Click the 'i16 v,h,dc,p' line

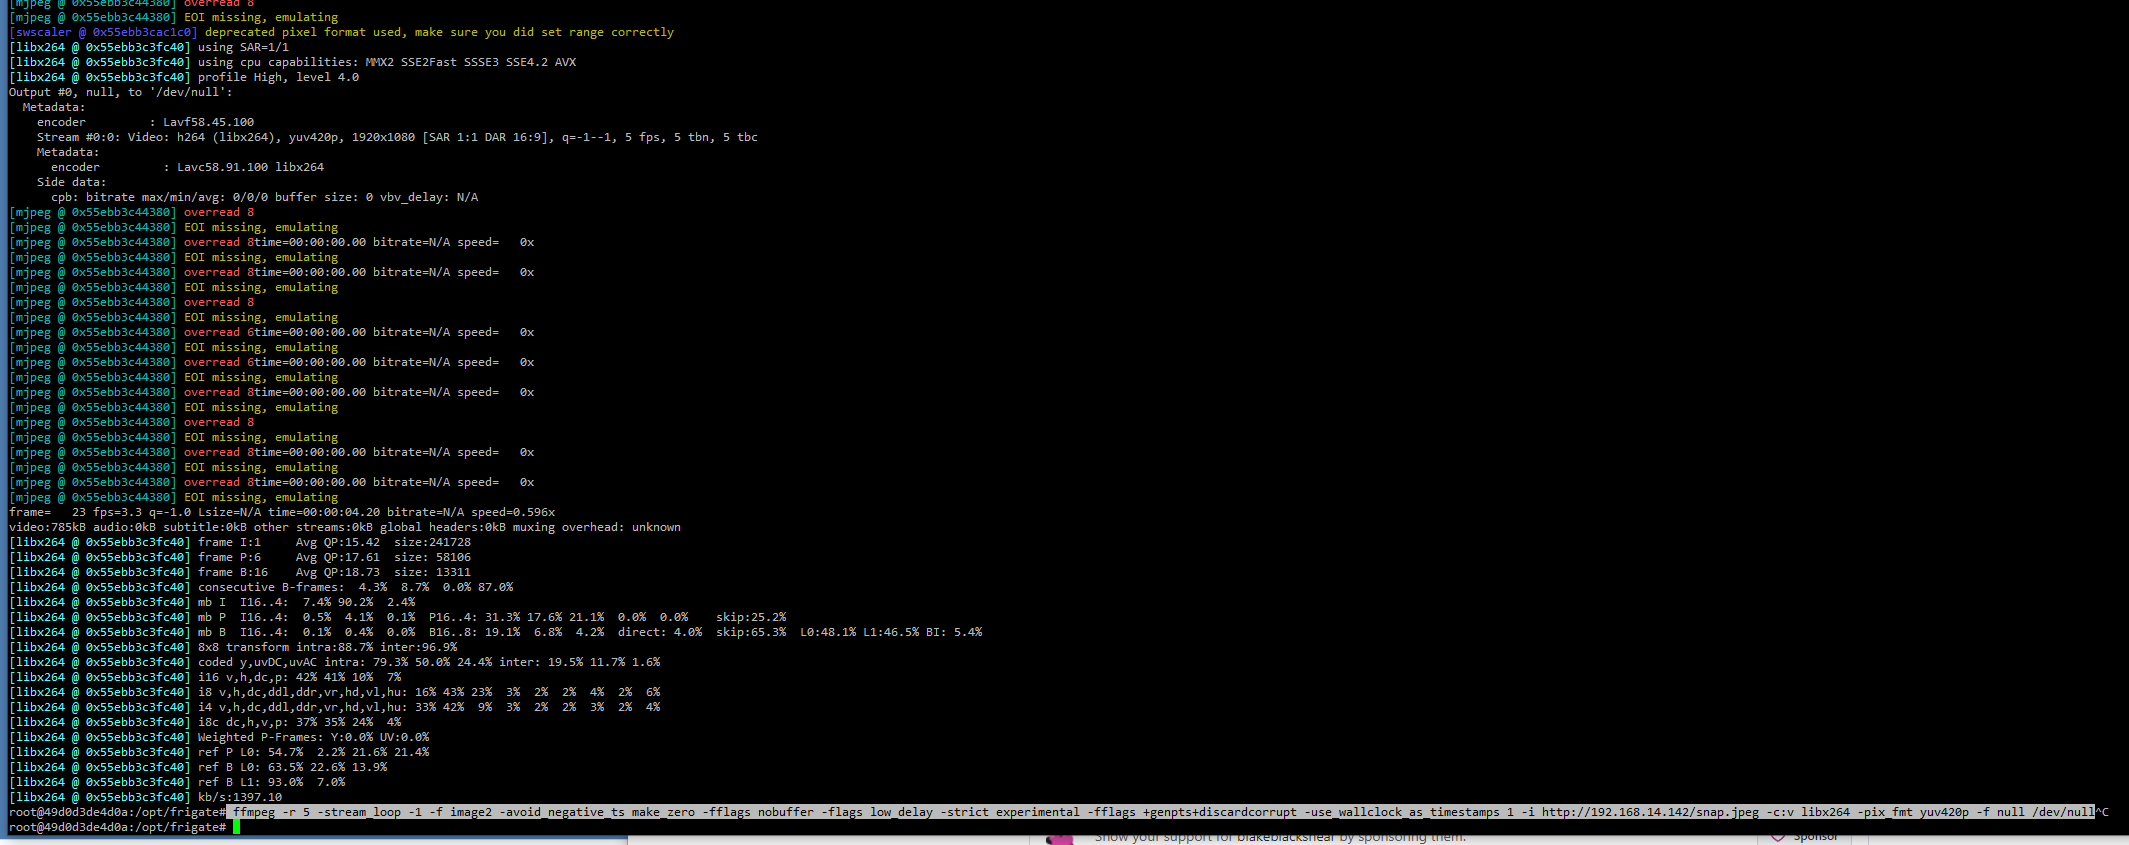coord(205,677)
